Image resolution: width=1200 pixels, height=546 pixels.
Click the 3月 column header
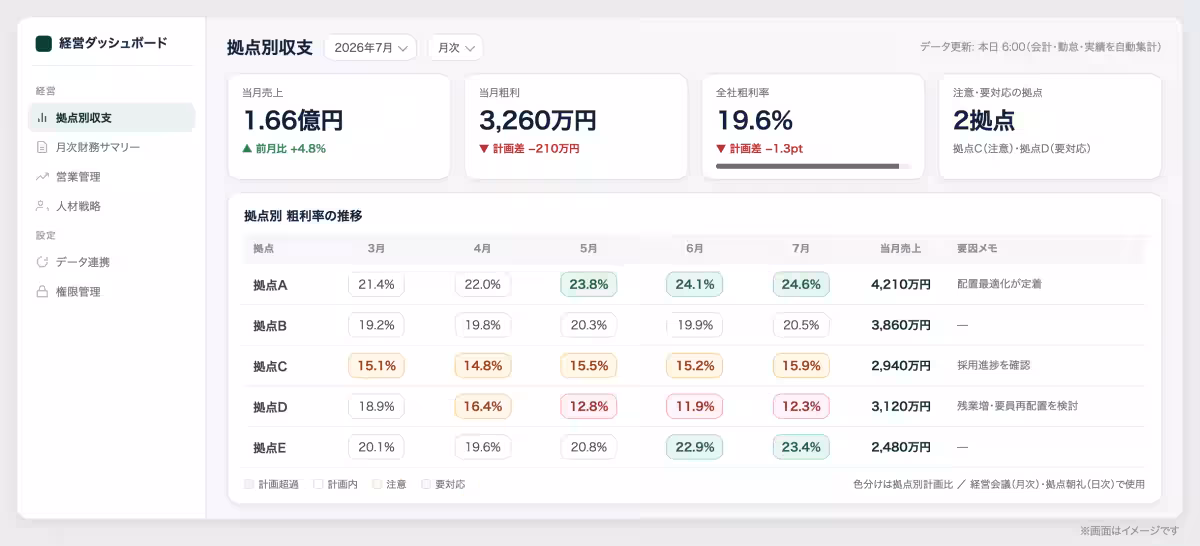(376, 248)
